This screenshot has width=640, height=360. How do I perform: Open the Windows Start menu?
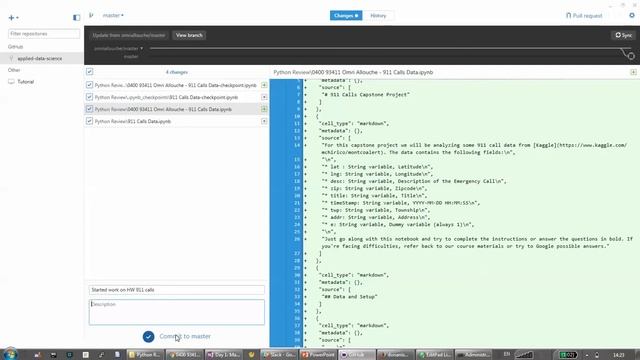[x=10, y=354]
